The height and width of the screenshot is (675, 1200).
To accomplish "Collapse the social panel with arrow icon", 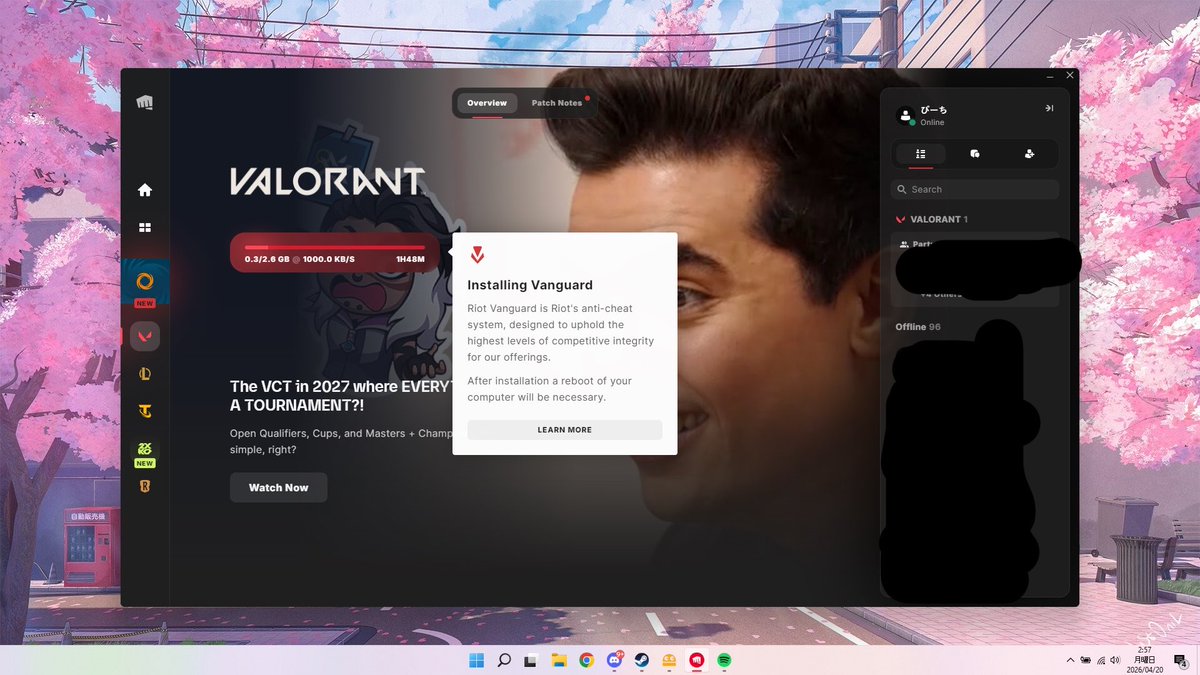I will coord(1049,108).
